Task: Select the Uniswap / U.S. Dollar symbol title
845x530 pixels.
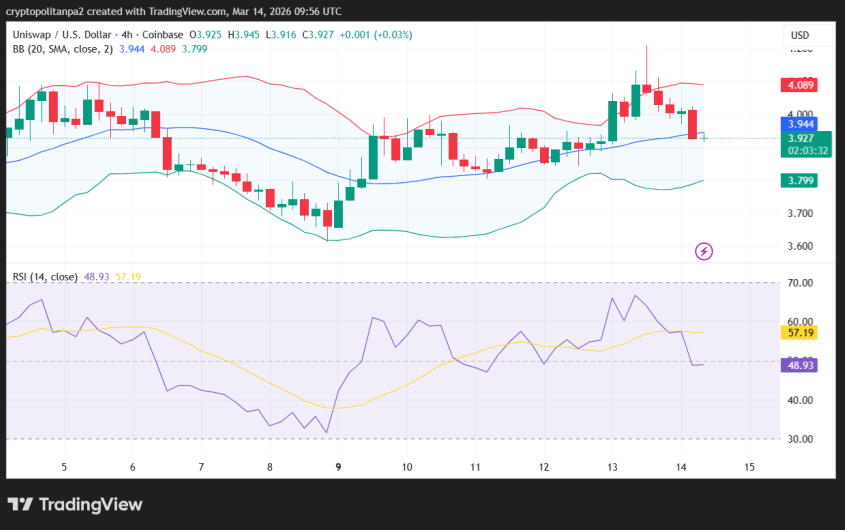Action: 62,35
